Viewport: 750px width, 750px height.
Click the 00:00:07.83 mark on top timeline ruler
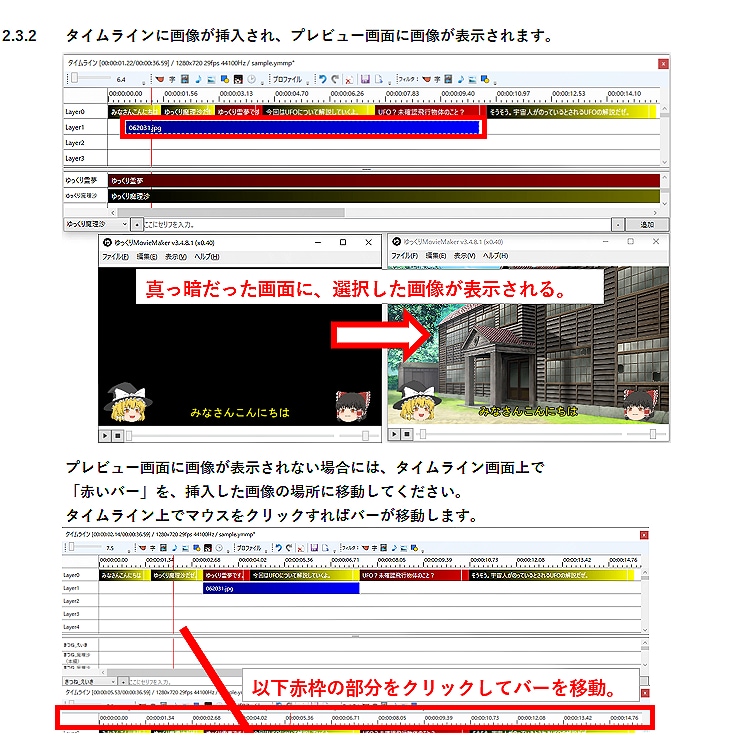[x=402, y=94]
